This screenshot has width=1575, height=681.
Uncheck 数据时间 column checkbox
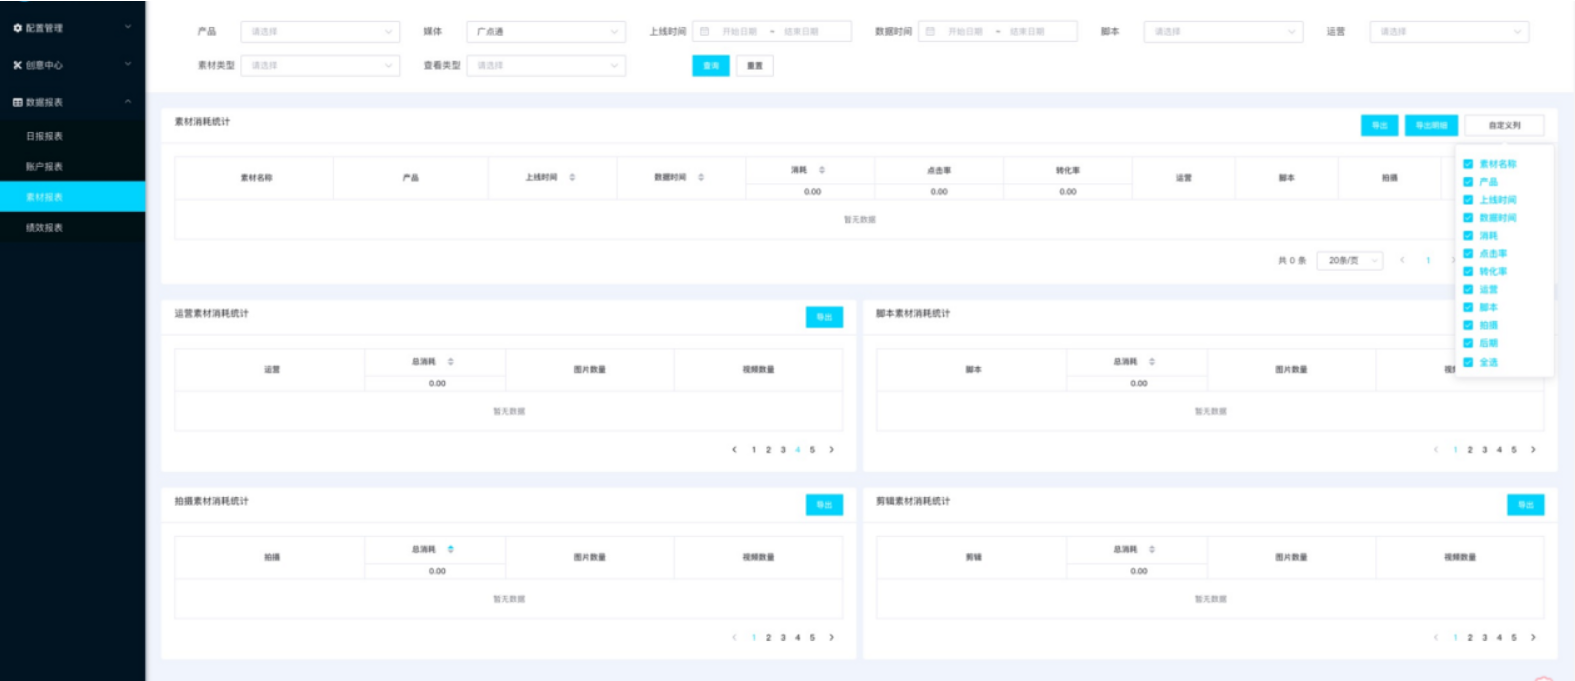tap(1468, 218)
